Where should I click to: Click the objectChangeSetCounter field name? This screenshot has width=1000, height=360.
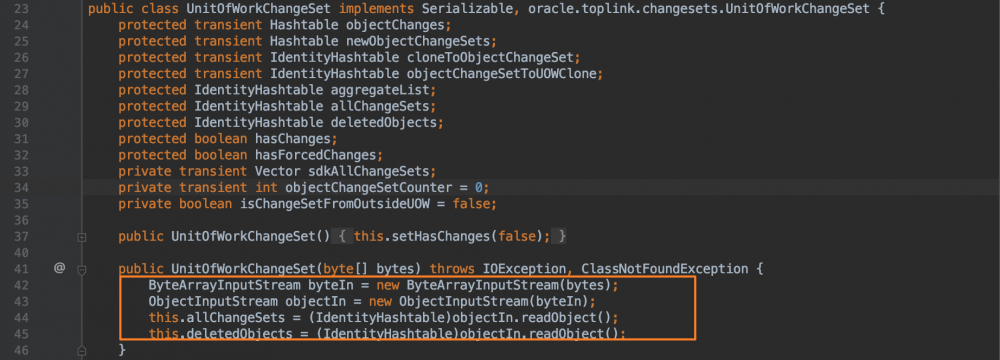[368, 188]
